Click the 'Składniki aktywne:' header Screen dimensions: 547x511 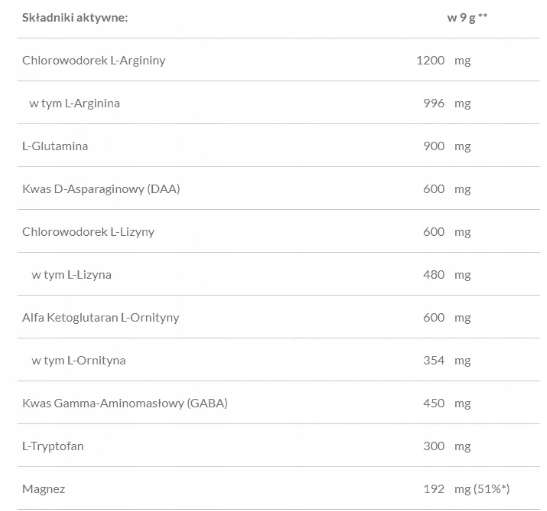pos(75,17)
